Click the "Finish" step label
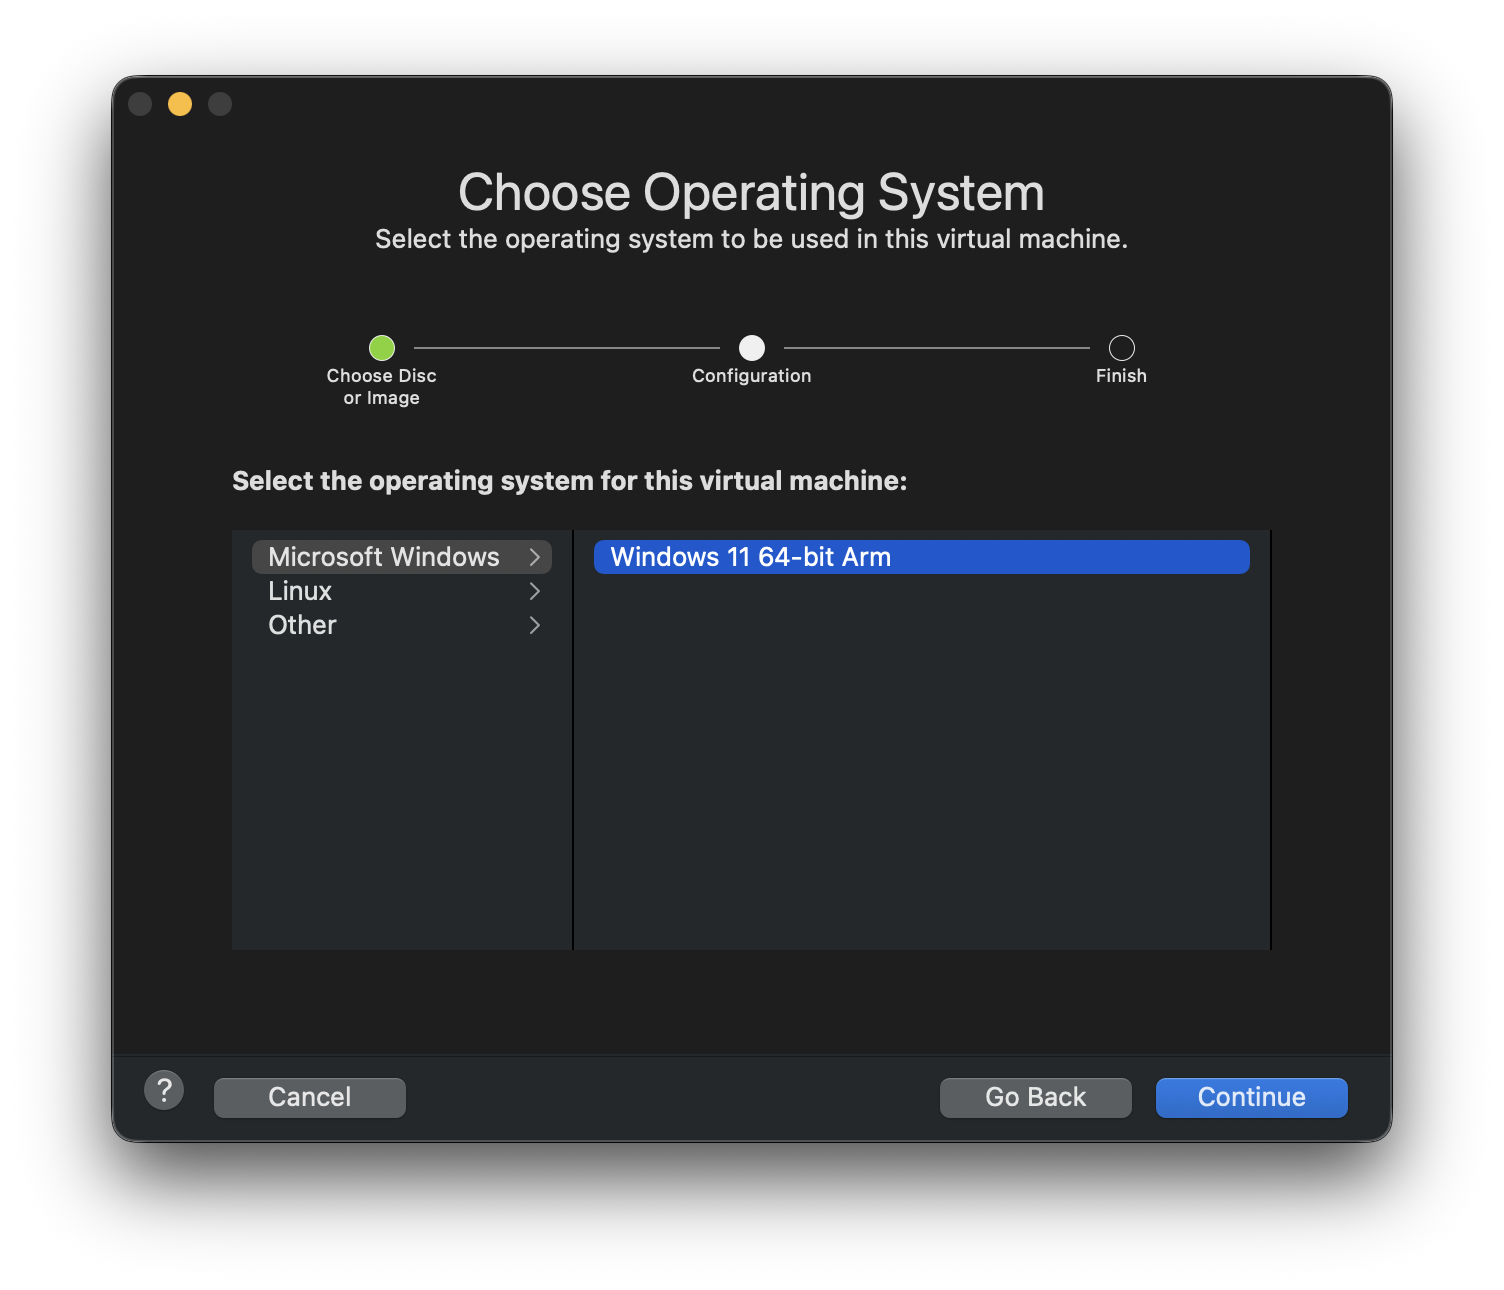 click(x=1121, y=376)
